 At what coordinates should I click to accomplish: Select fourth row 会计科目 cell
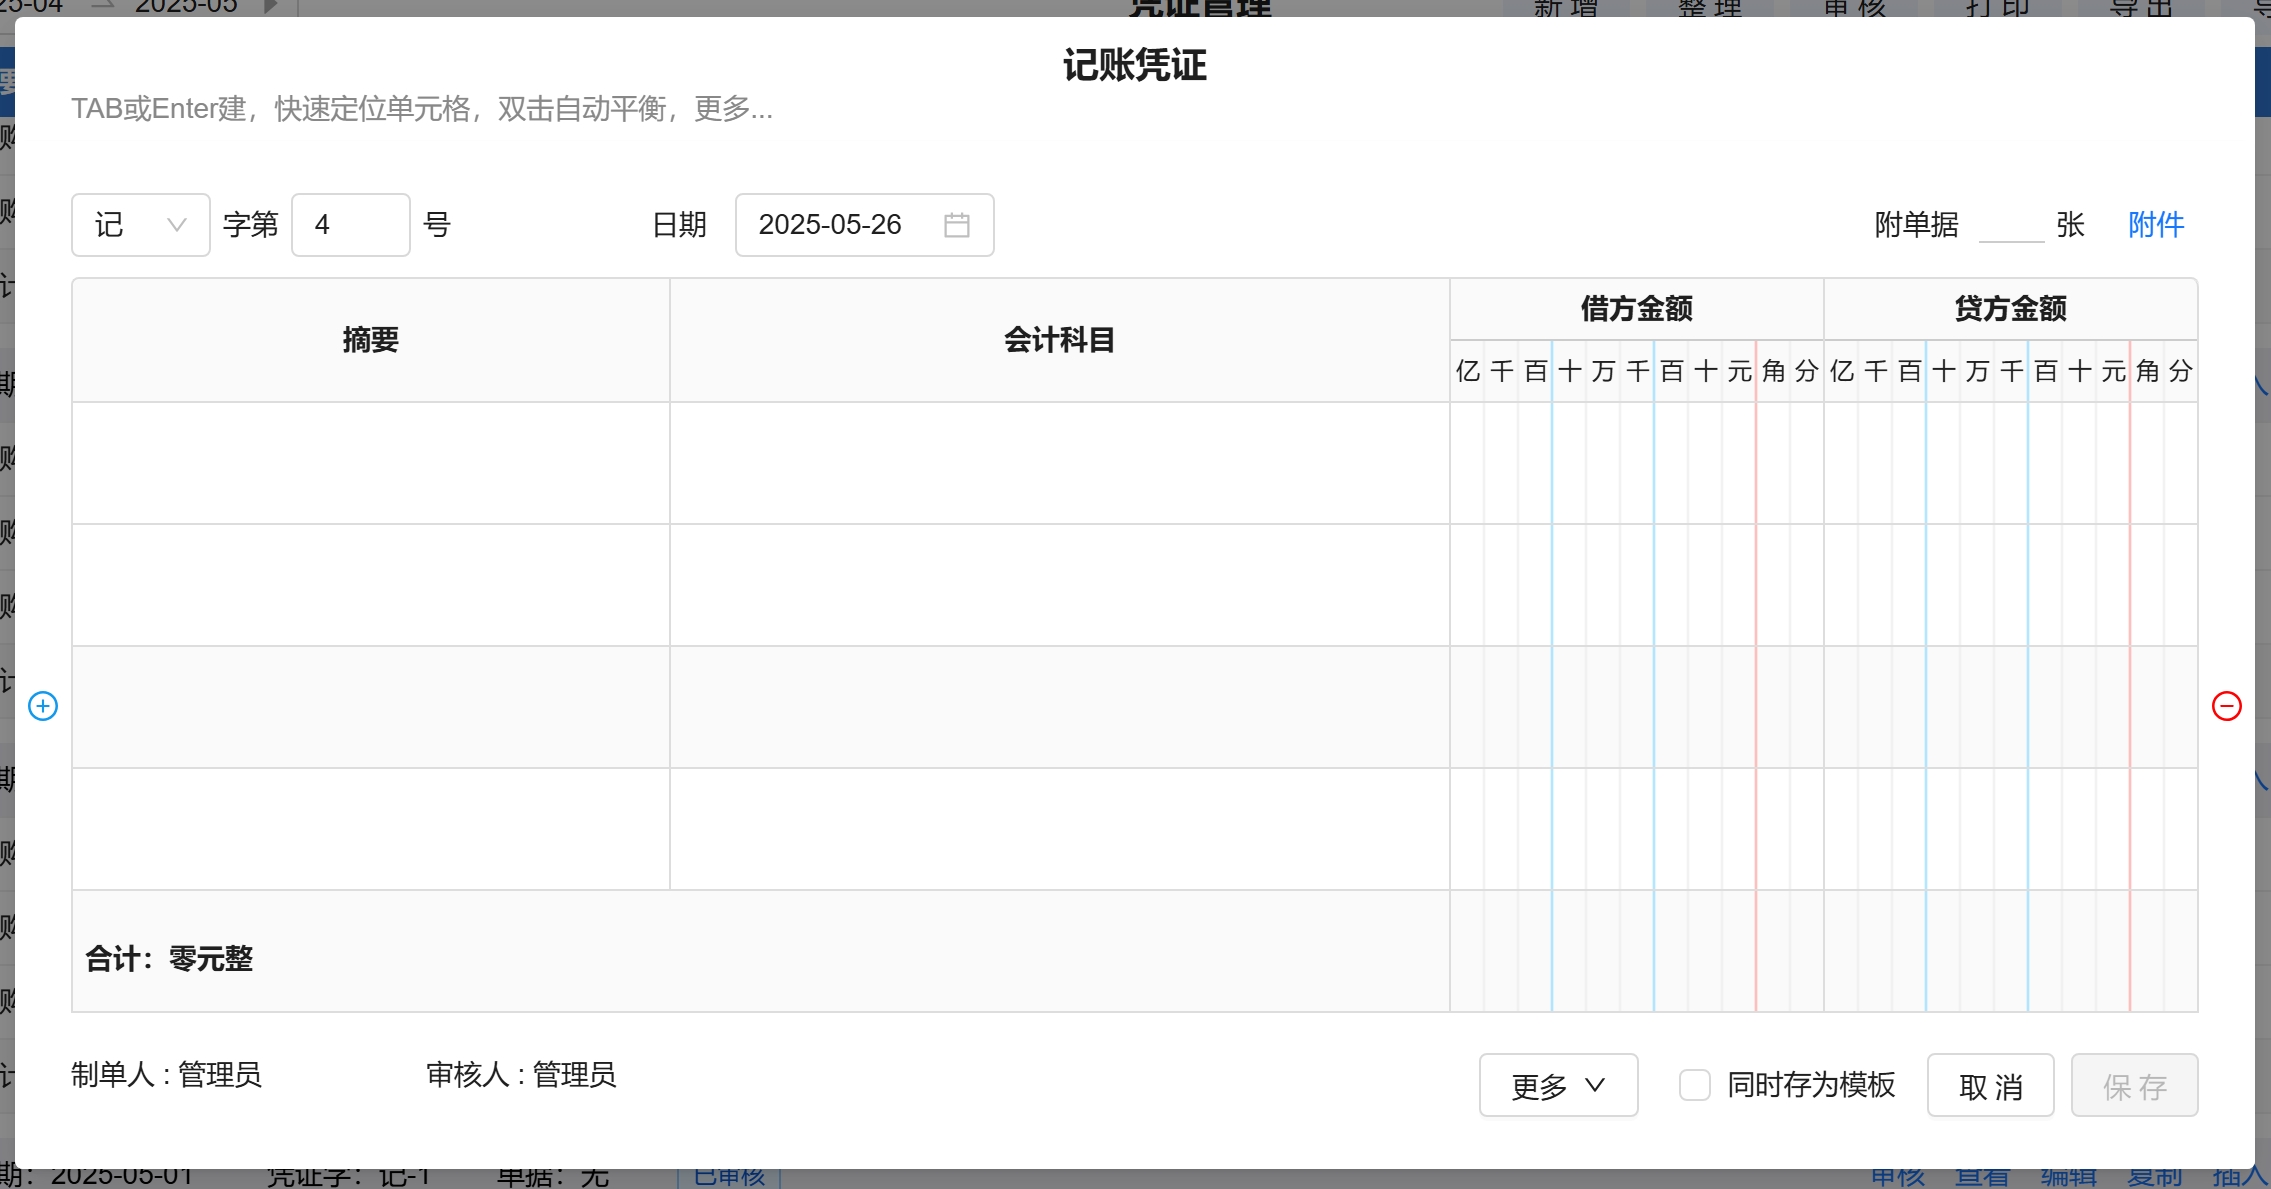pos(1059,829)
